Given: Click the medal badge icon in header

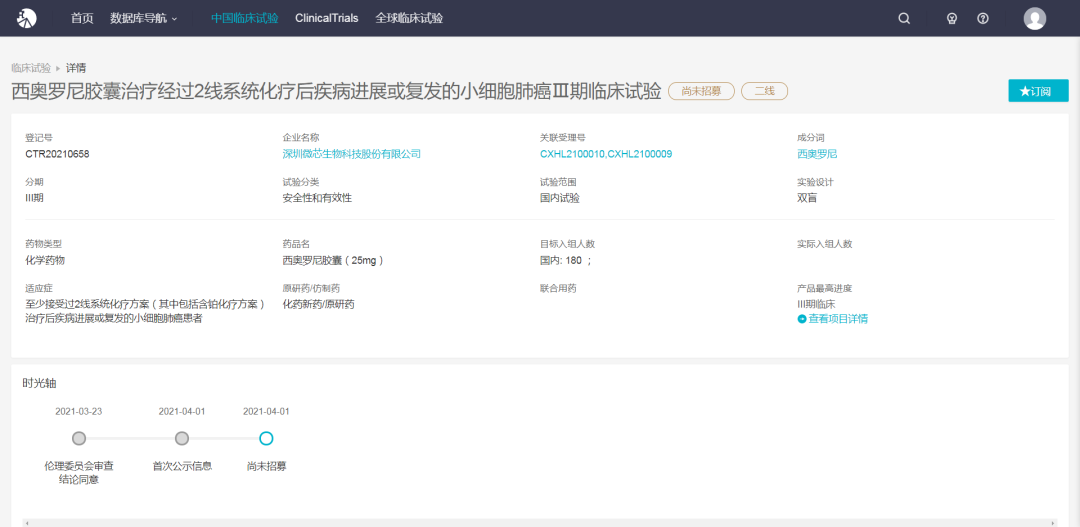Looking at the screenshot, I should [x=952, y=19].
